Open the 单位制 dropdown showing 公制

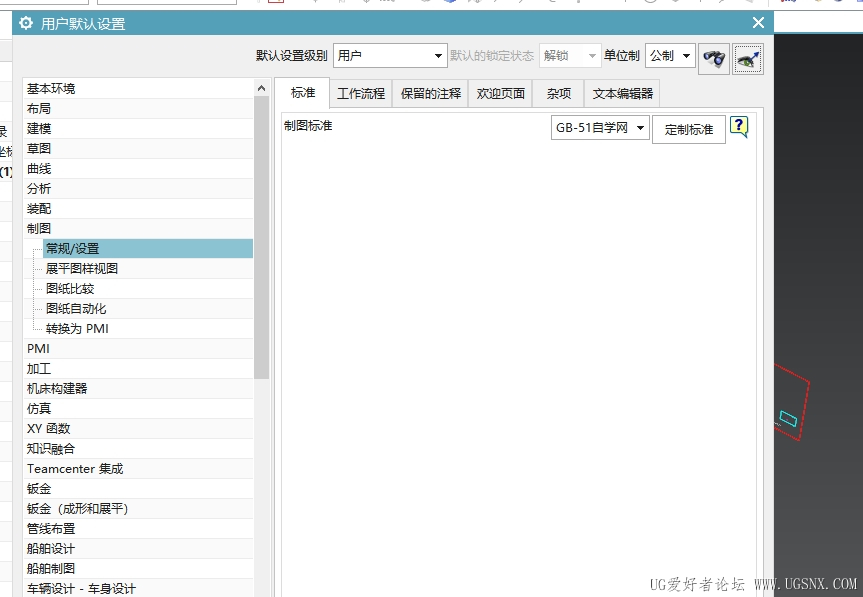670,56
